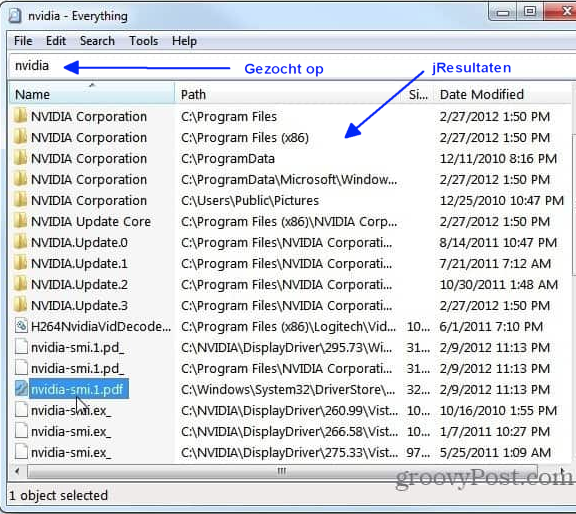
Task: Click the search box containing nvidia
Action: click(x=290, y=67)
